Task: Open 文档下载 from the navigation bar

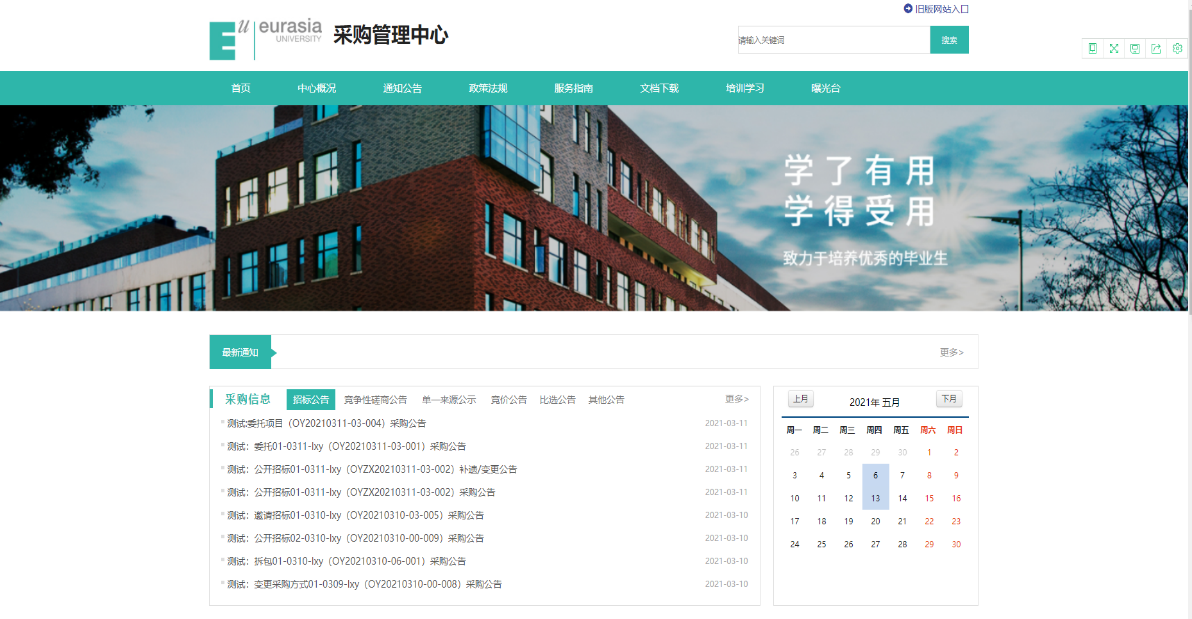Action: point(659,88)
